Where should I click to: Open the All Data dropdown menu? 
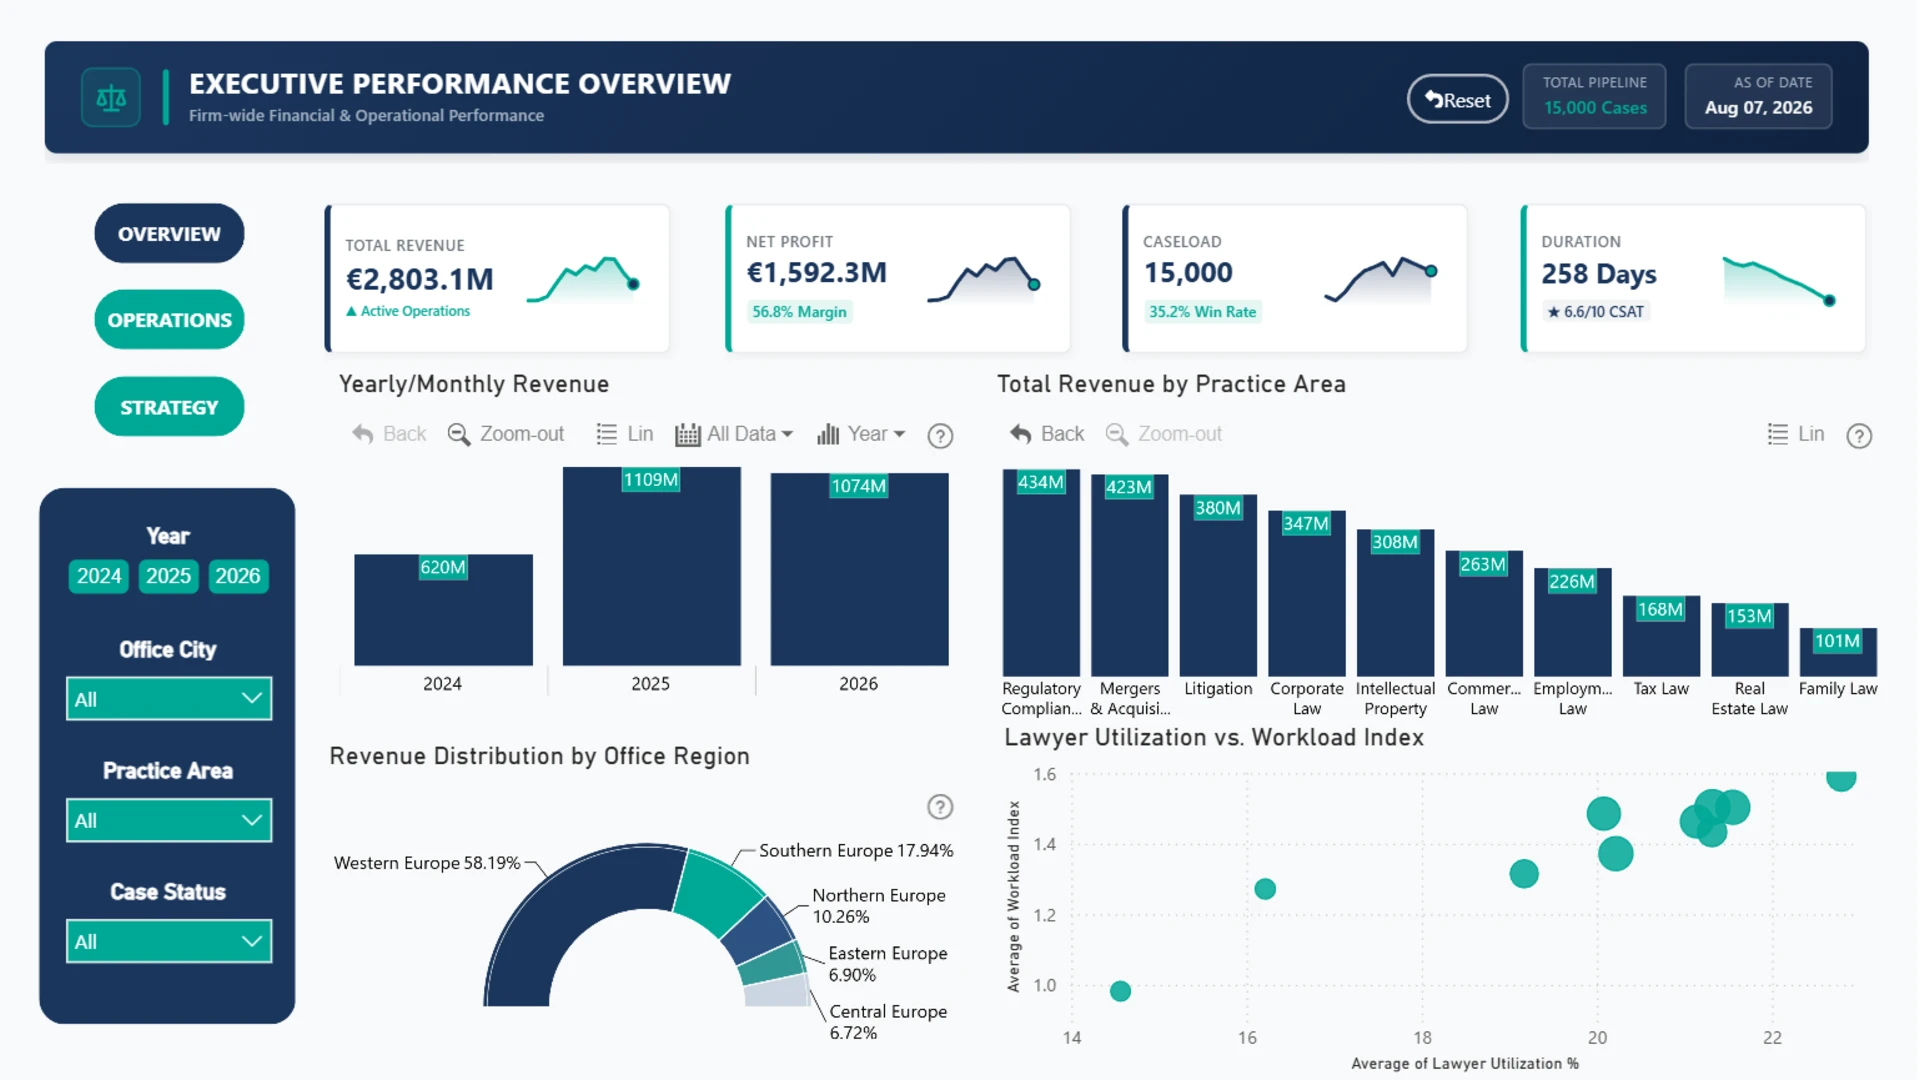(x=735, y=434)
